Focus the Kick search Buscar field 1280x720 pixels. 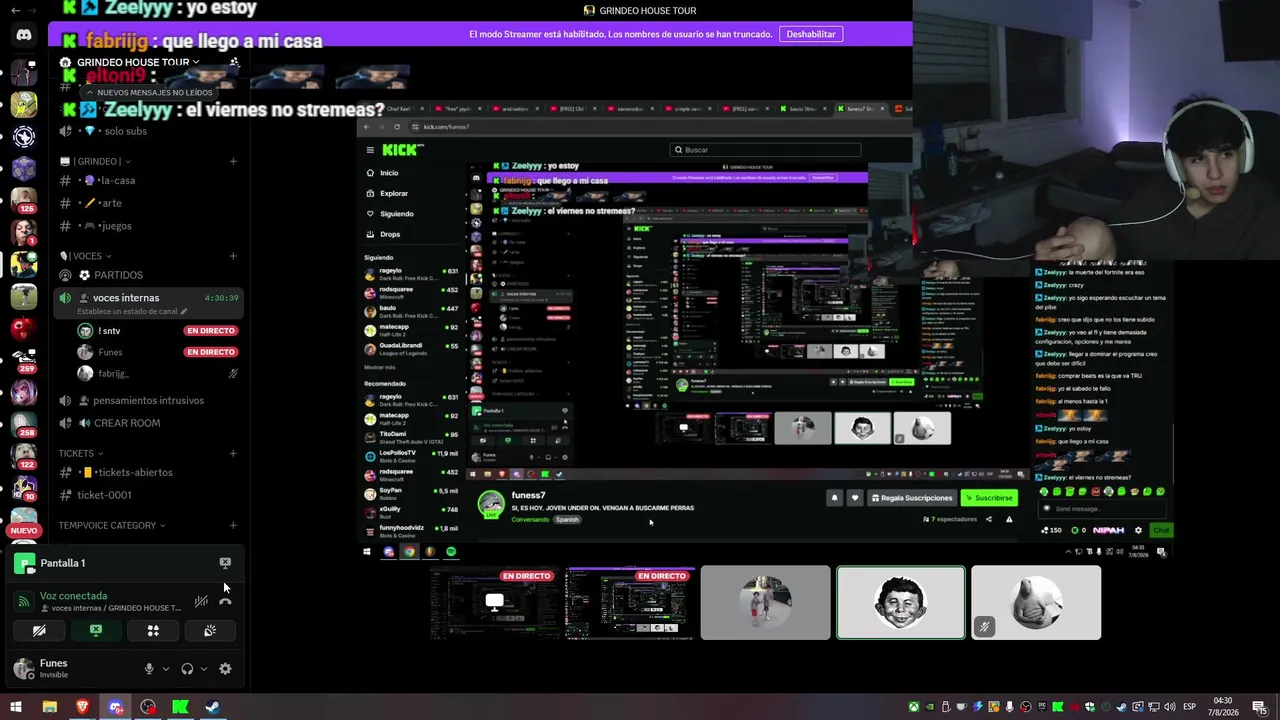pos(766,150)
